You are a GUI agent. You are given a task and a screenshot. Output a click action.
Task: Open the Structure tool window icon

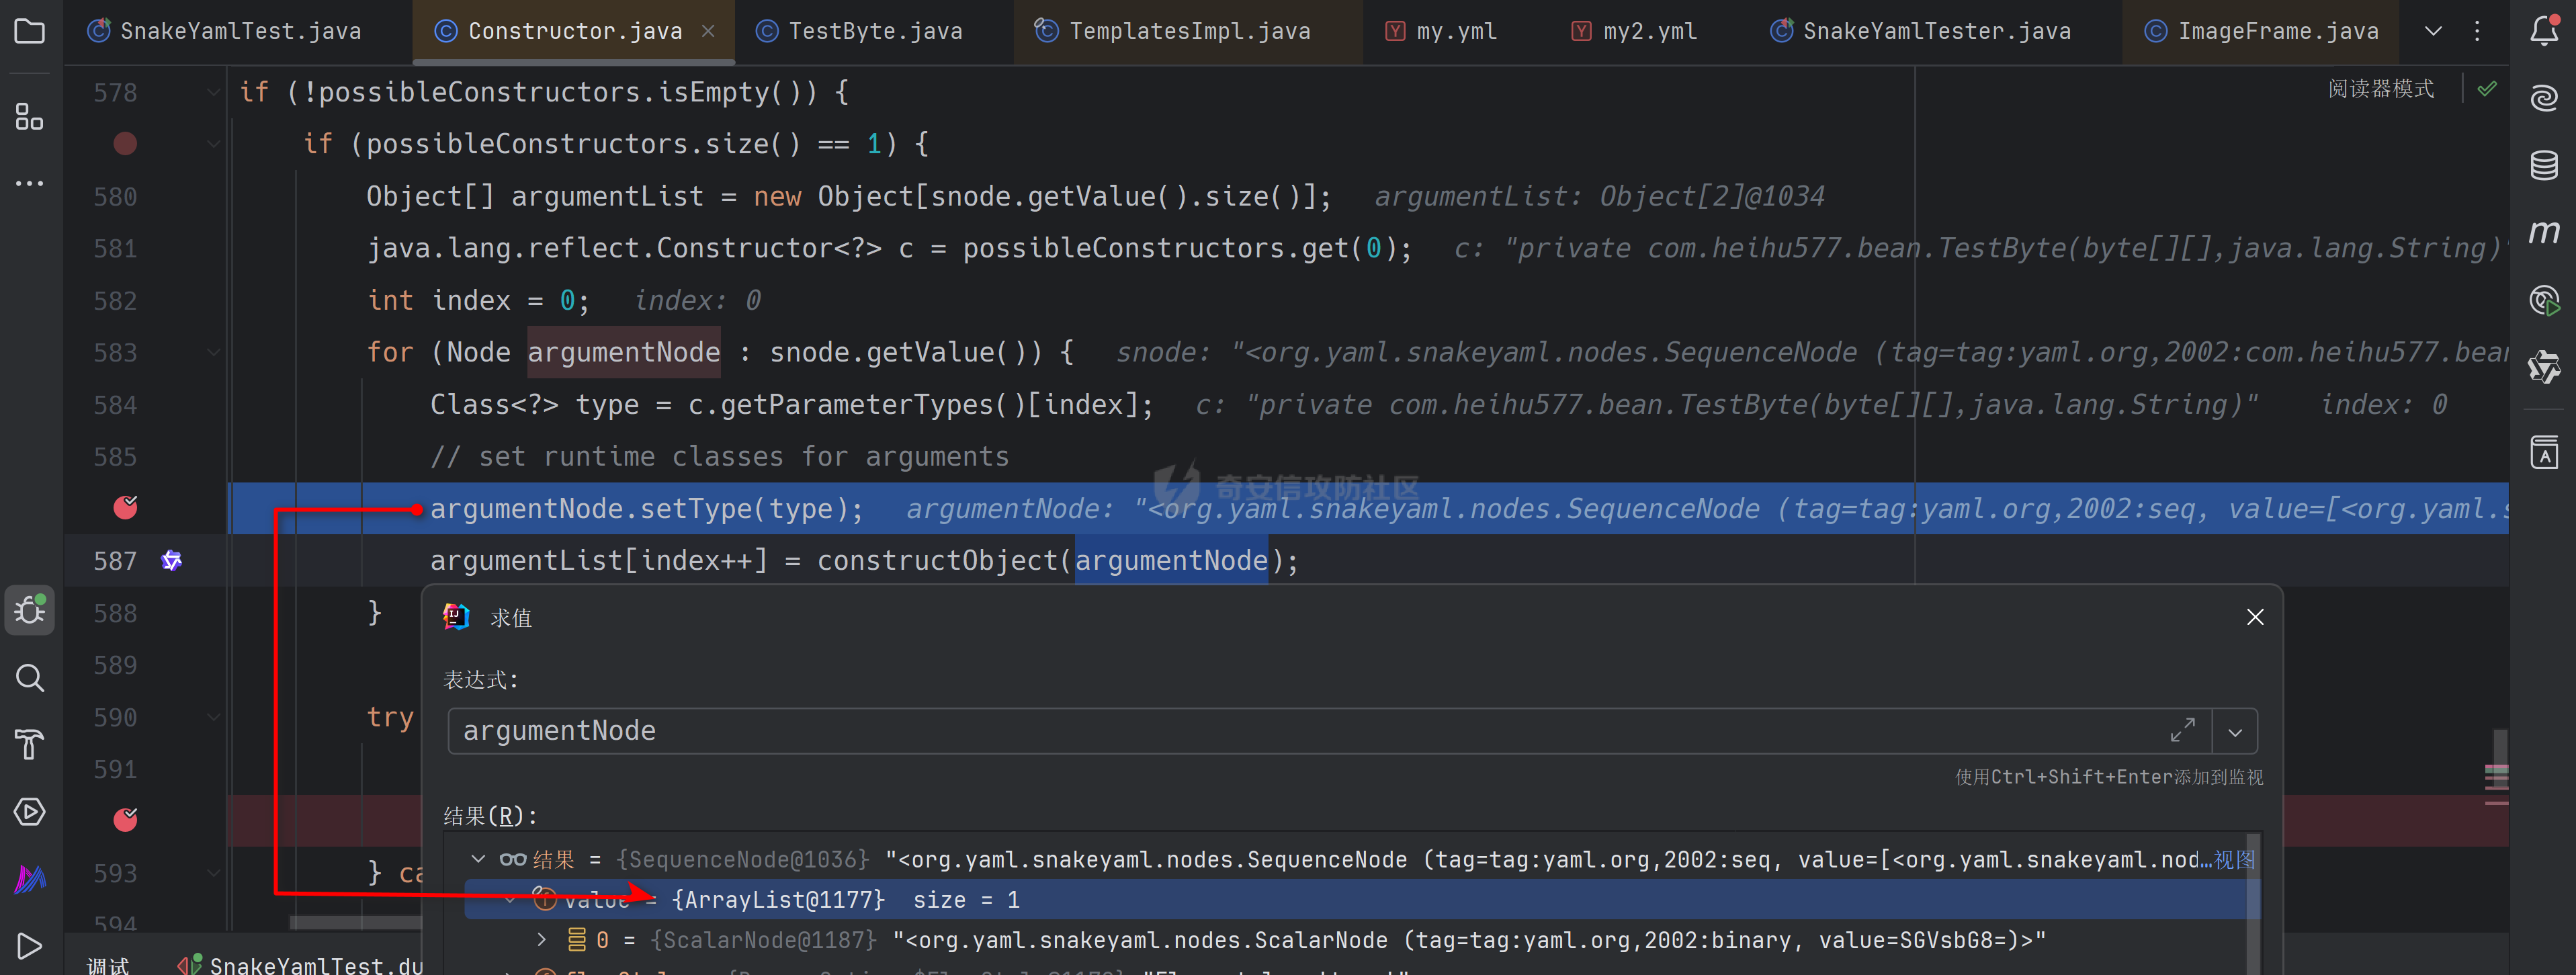[30, 117]
